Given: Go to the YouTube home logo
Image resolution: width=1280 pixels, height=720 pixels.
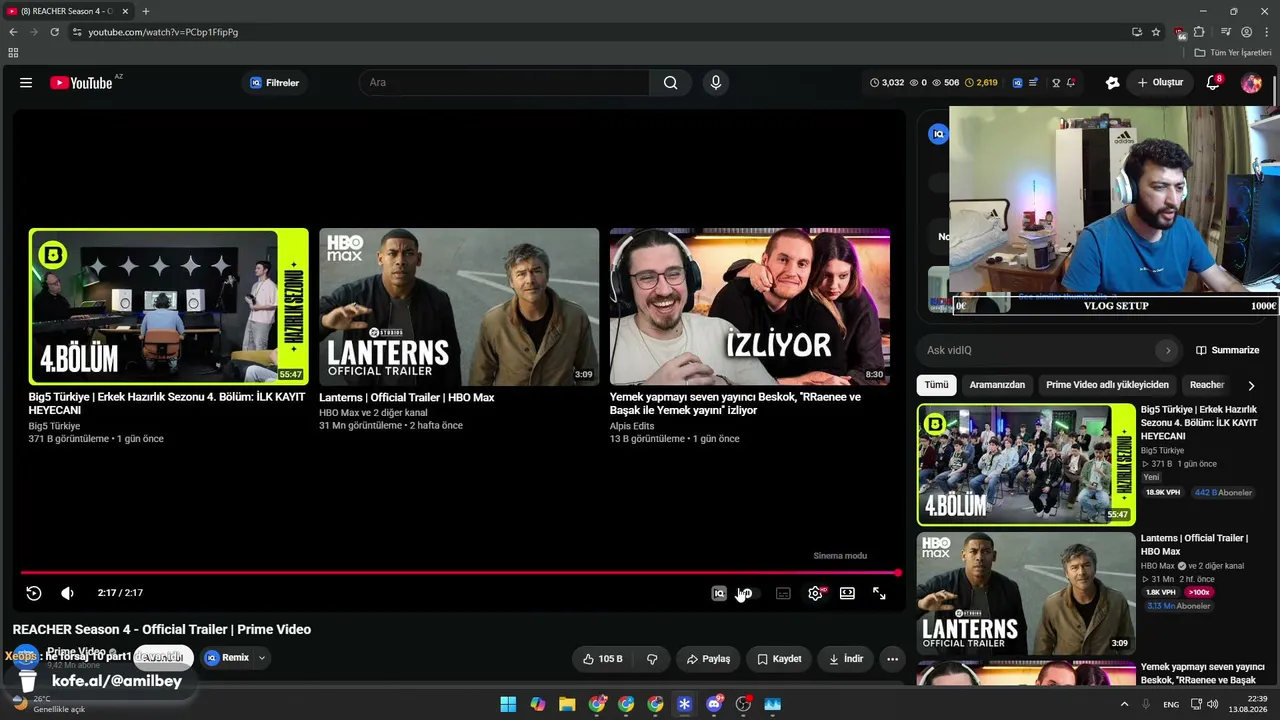Looking at the screenshot, I should click(x=81, y=83).
